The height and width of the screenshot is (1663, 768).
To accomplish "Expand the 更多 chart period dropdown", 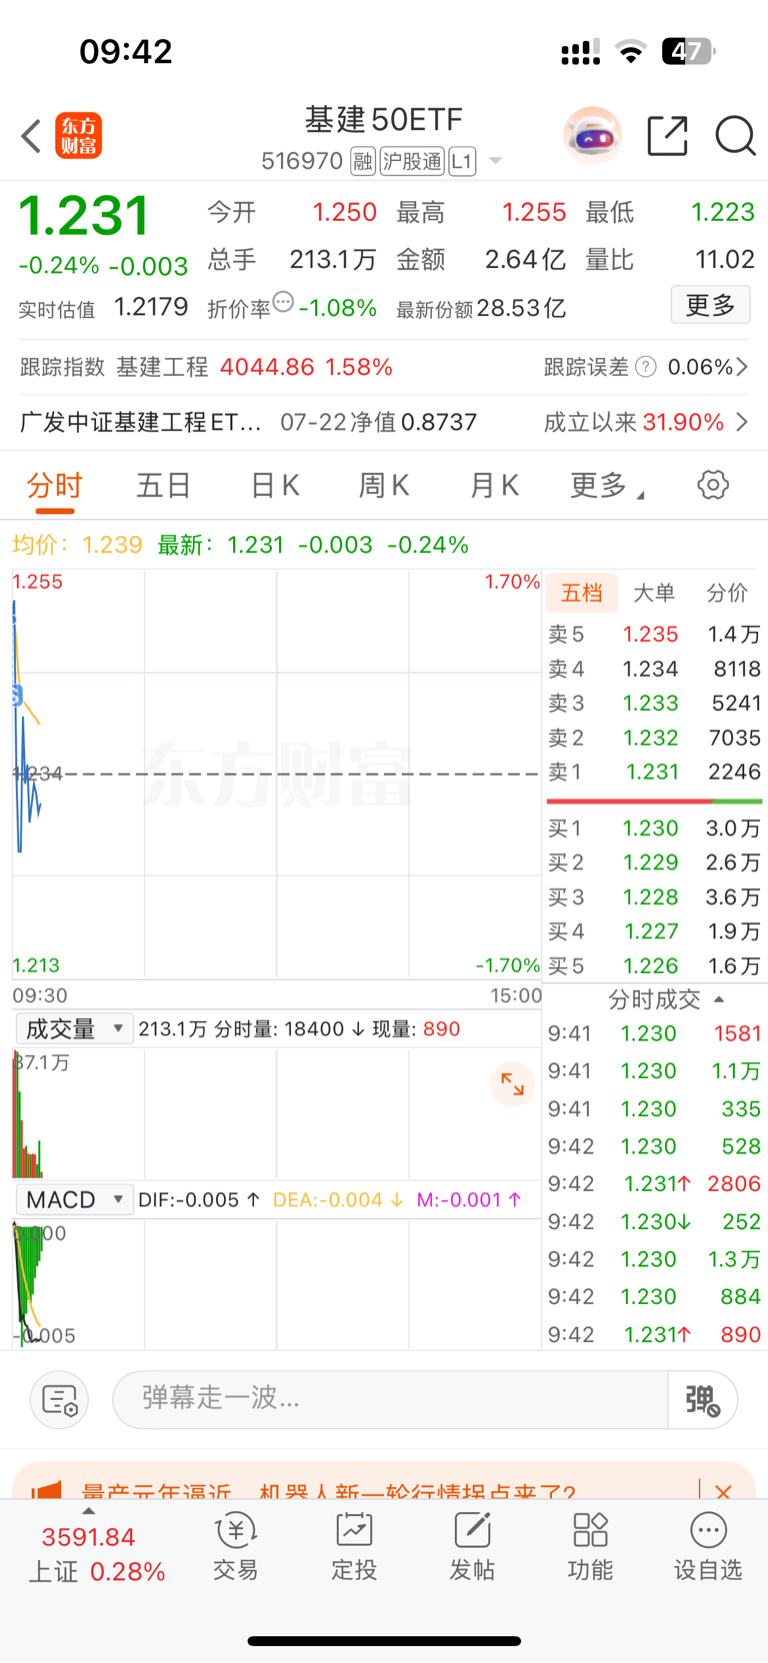I will coord(607,486).
